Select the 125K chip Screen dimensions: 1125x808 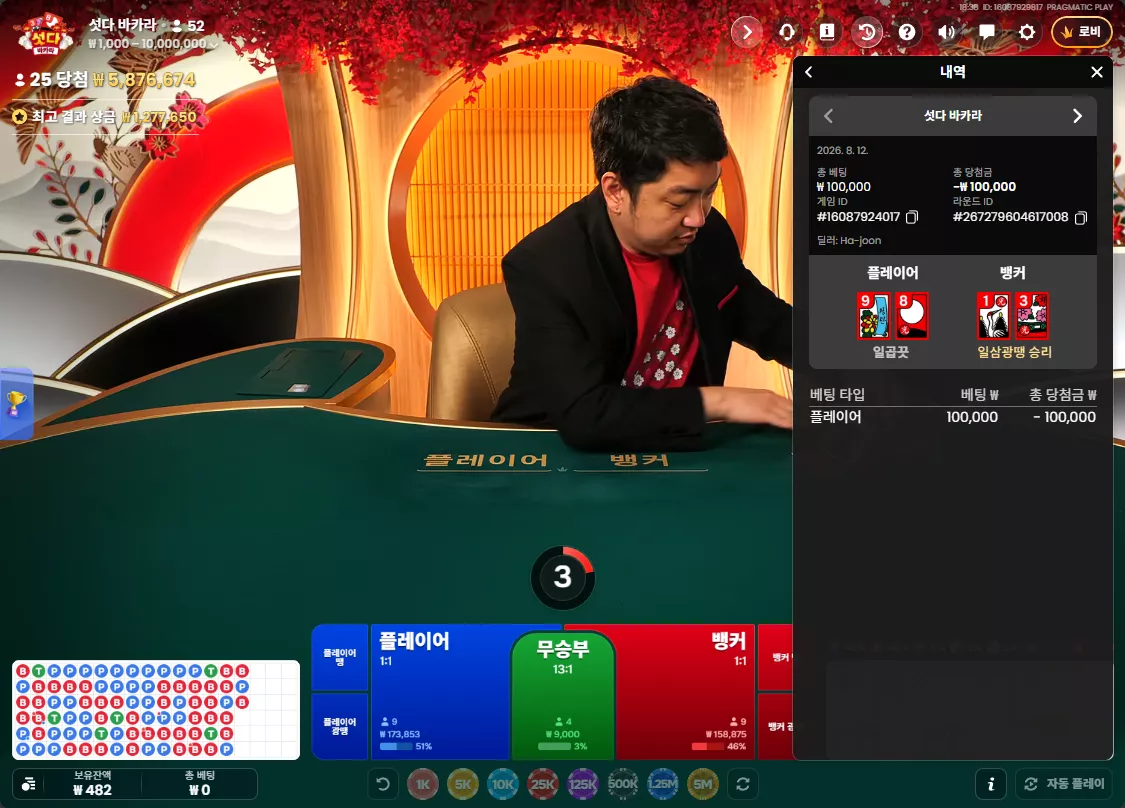click(x=583, y=784)
